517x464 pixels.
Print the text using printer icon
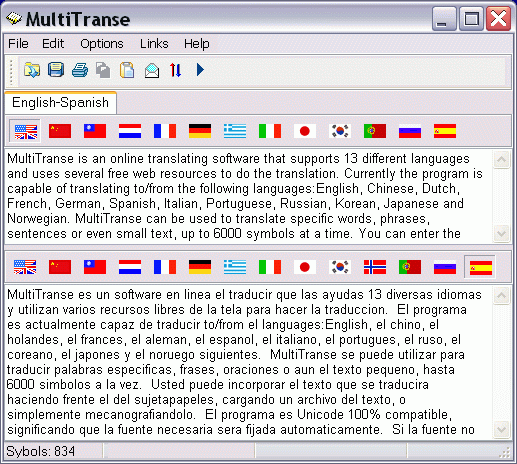[x=80, y=70]
